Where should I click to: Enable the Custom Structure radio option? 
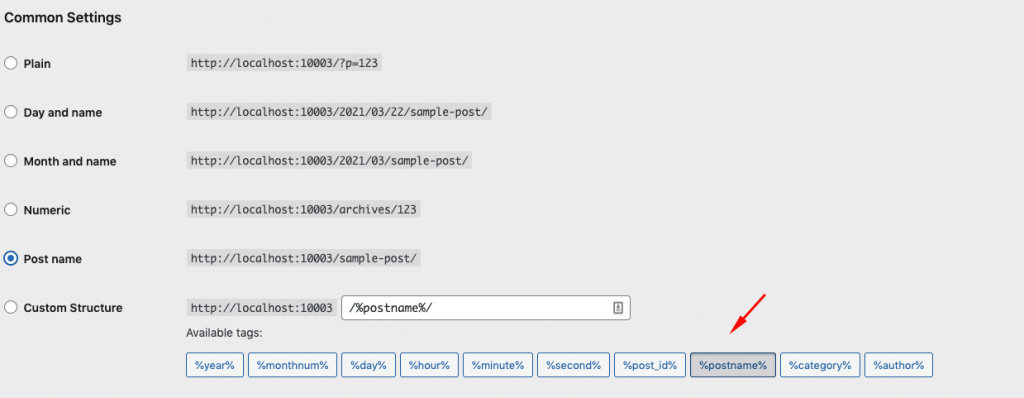tap(10, 307)
